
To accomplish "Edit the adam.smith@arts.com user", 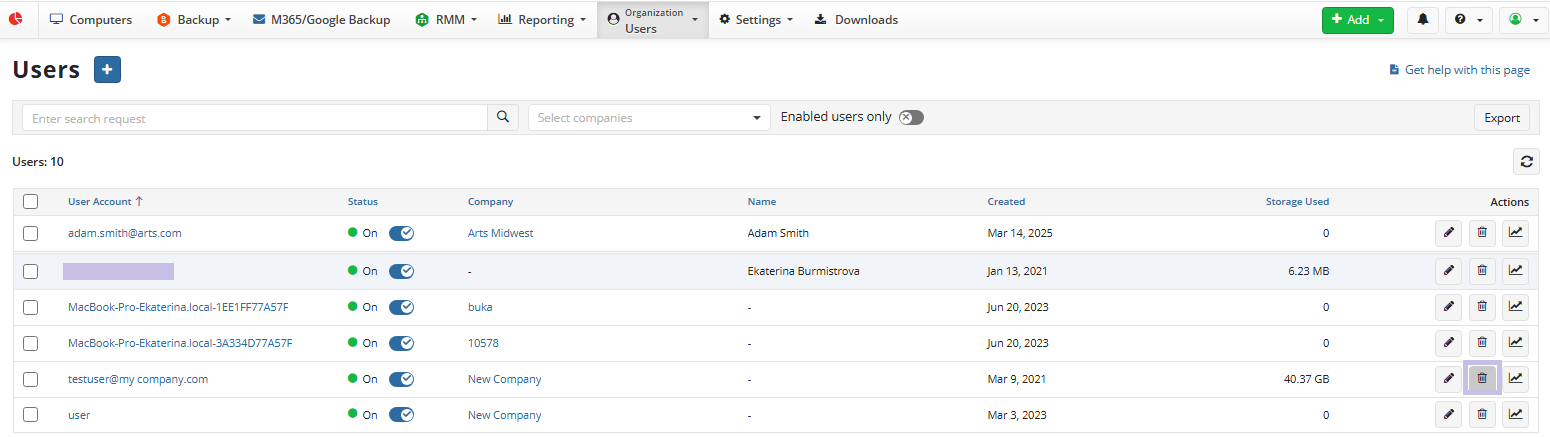I will [x=1447, y=233].
